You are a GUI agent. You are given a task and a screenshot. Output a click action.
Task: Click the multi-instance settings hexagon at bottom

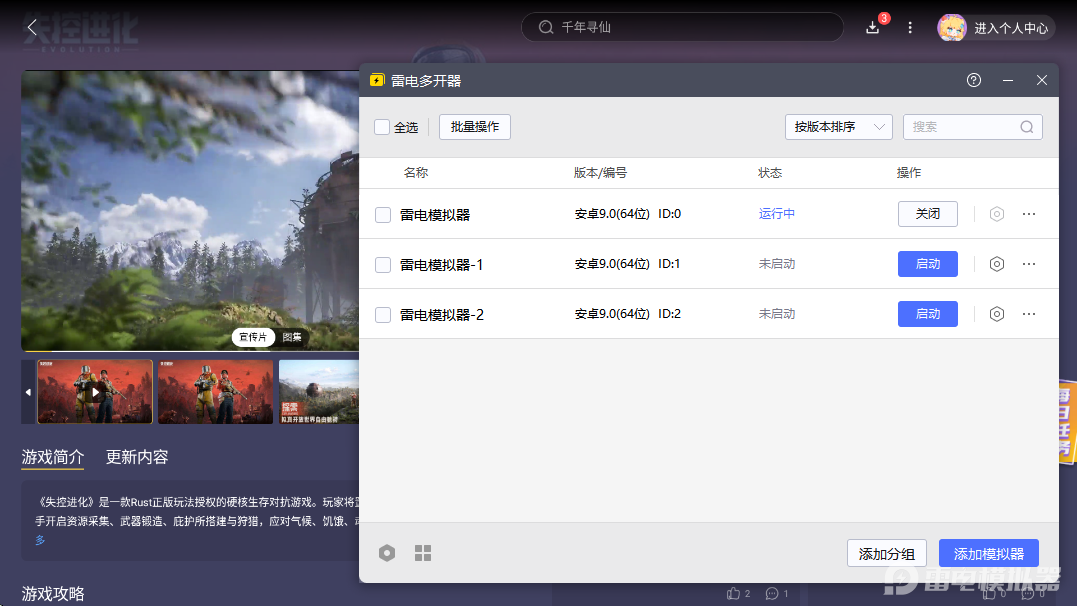387,553
